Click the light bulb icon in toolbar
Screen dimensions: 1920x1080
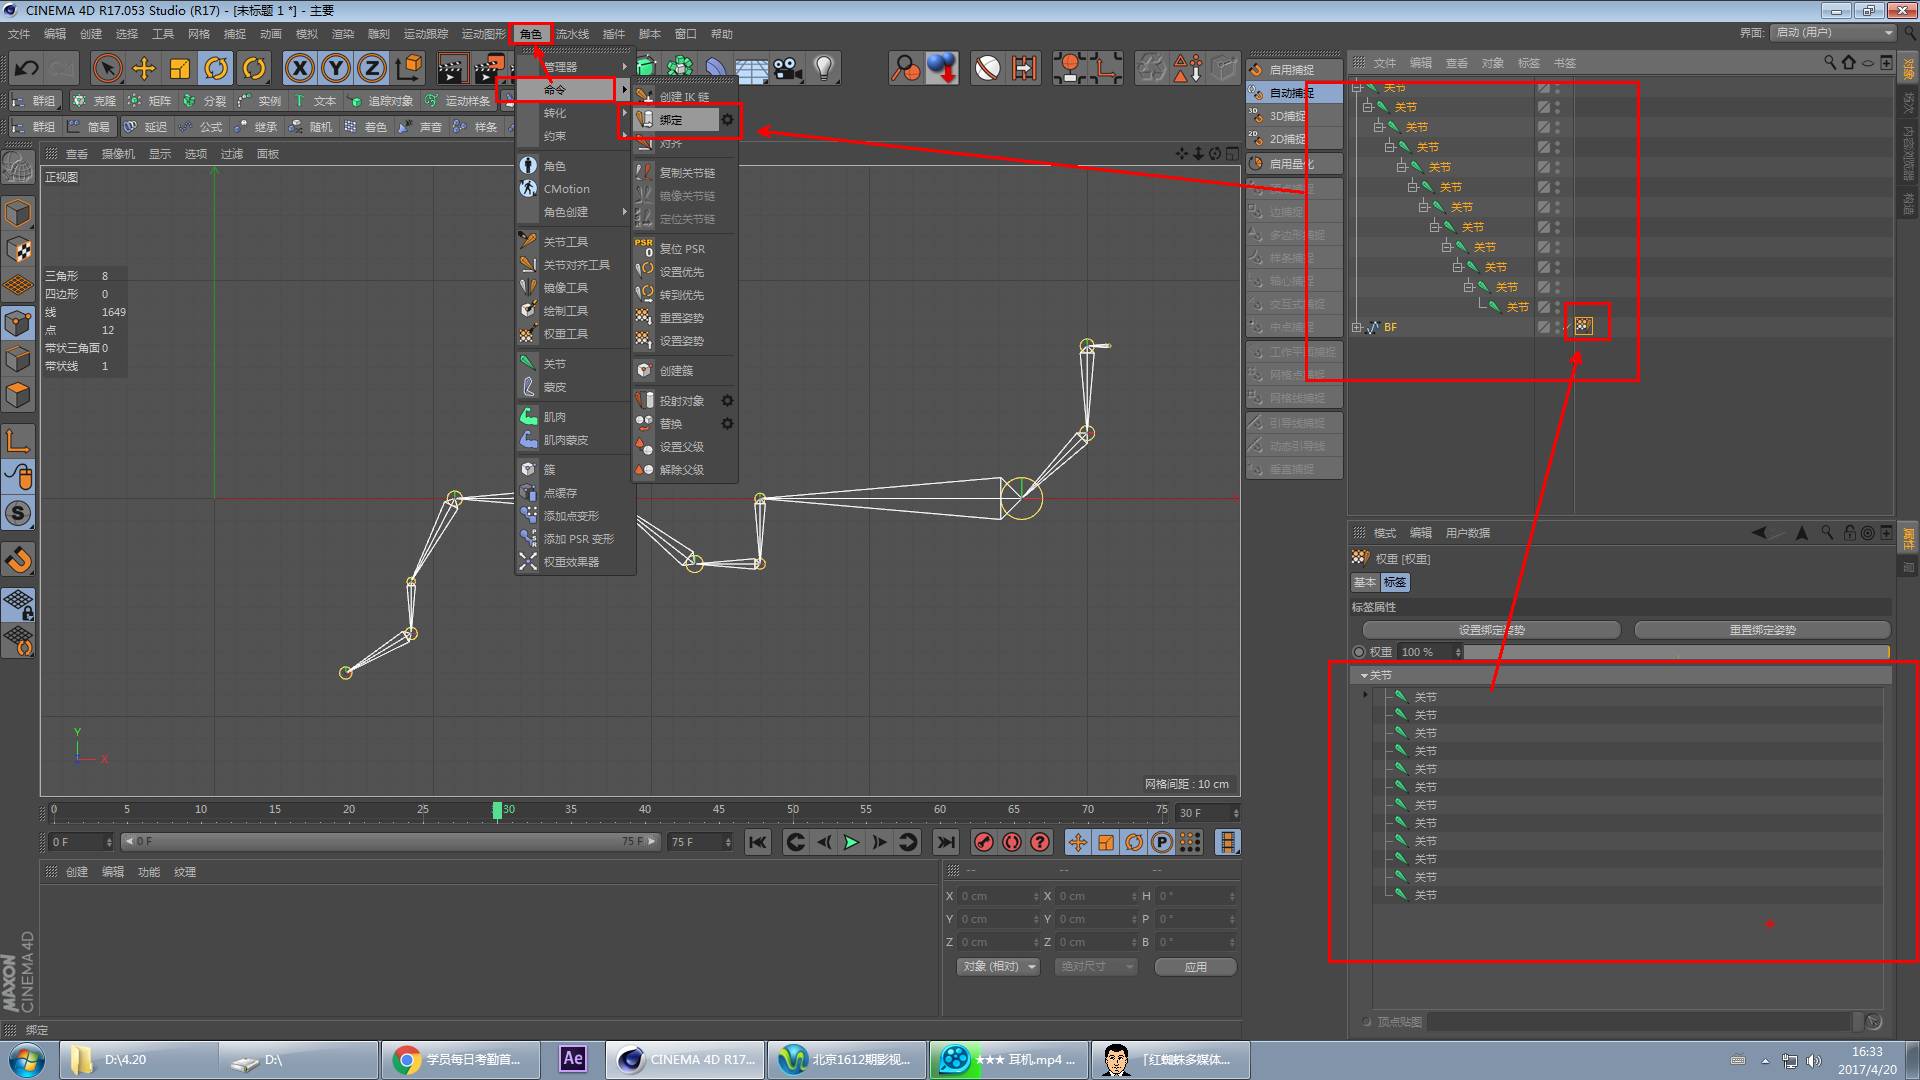pyautogui.click(x=824, y=68)
